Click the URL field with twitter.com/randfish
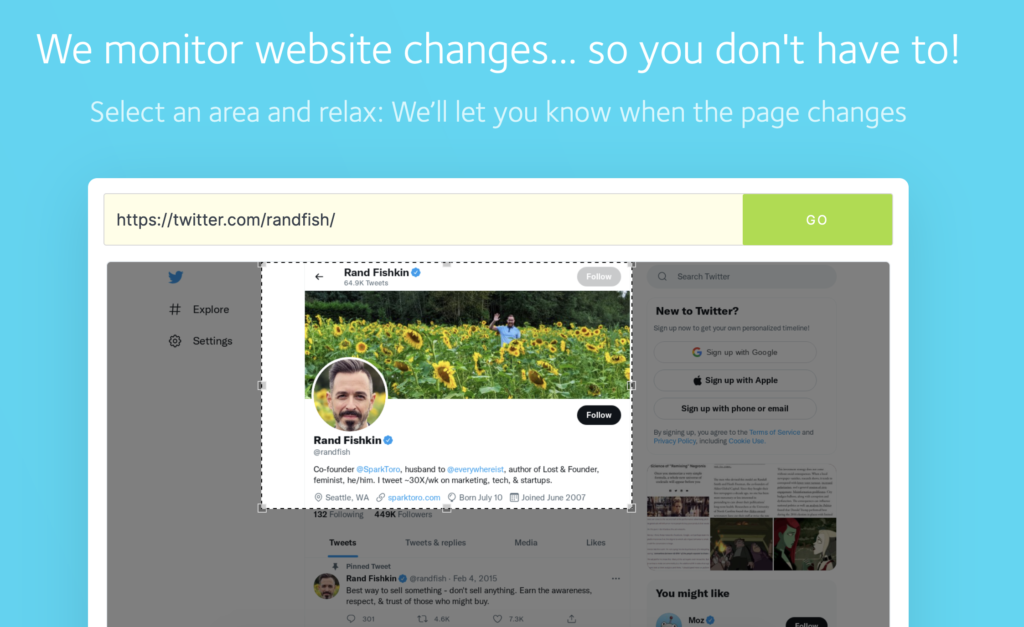 (423, 219)
